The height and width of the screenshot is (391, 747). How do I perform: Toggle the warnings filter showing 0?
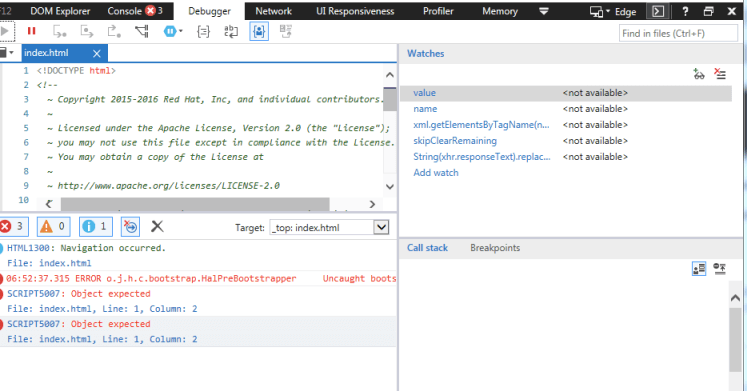point(53,226)
